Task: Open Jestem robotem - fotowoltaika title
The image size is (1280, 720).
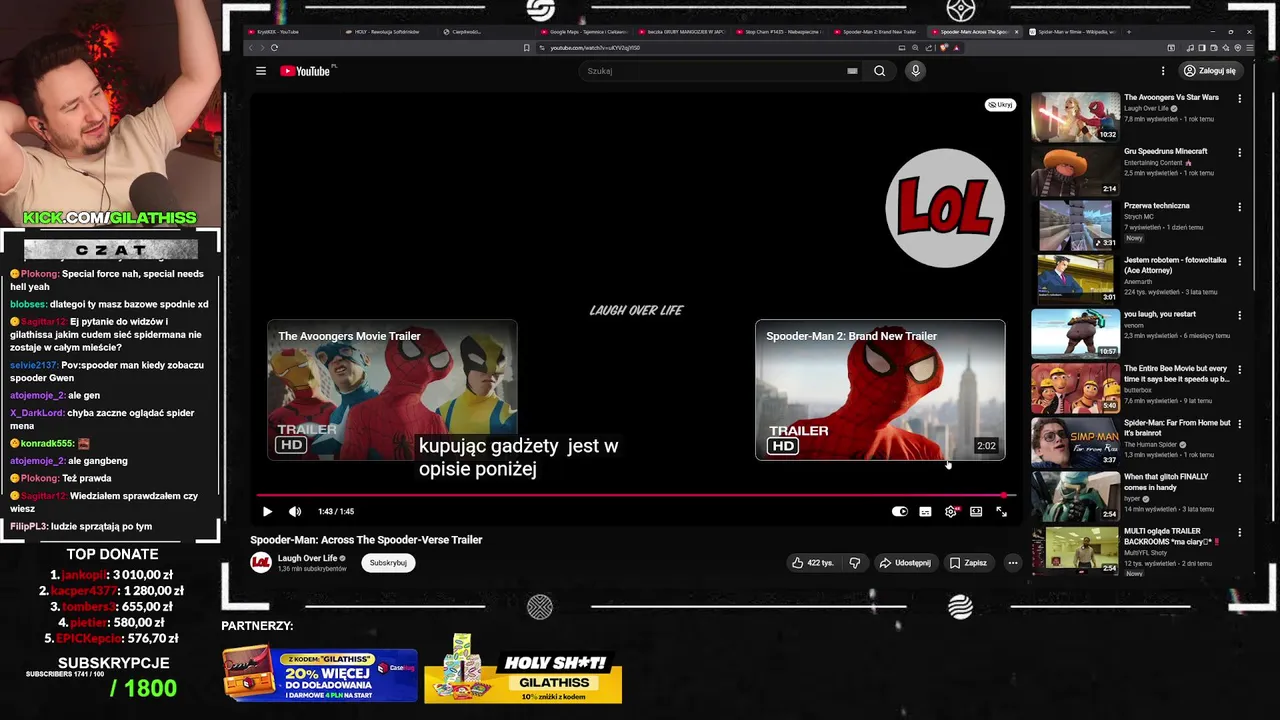Action: [x=1175, y=265]
